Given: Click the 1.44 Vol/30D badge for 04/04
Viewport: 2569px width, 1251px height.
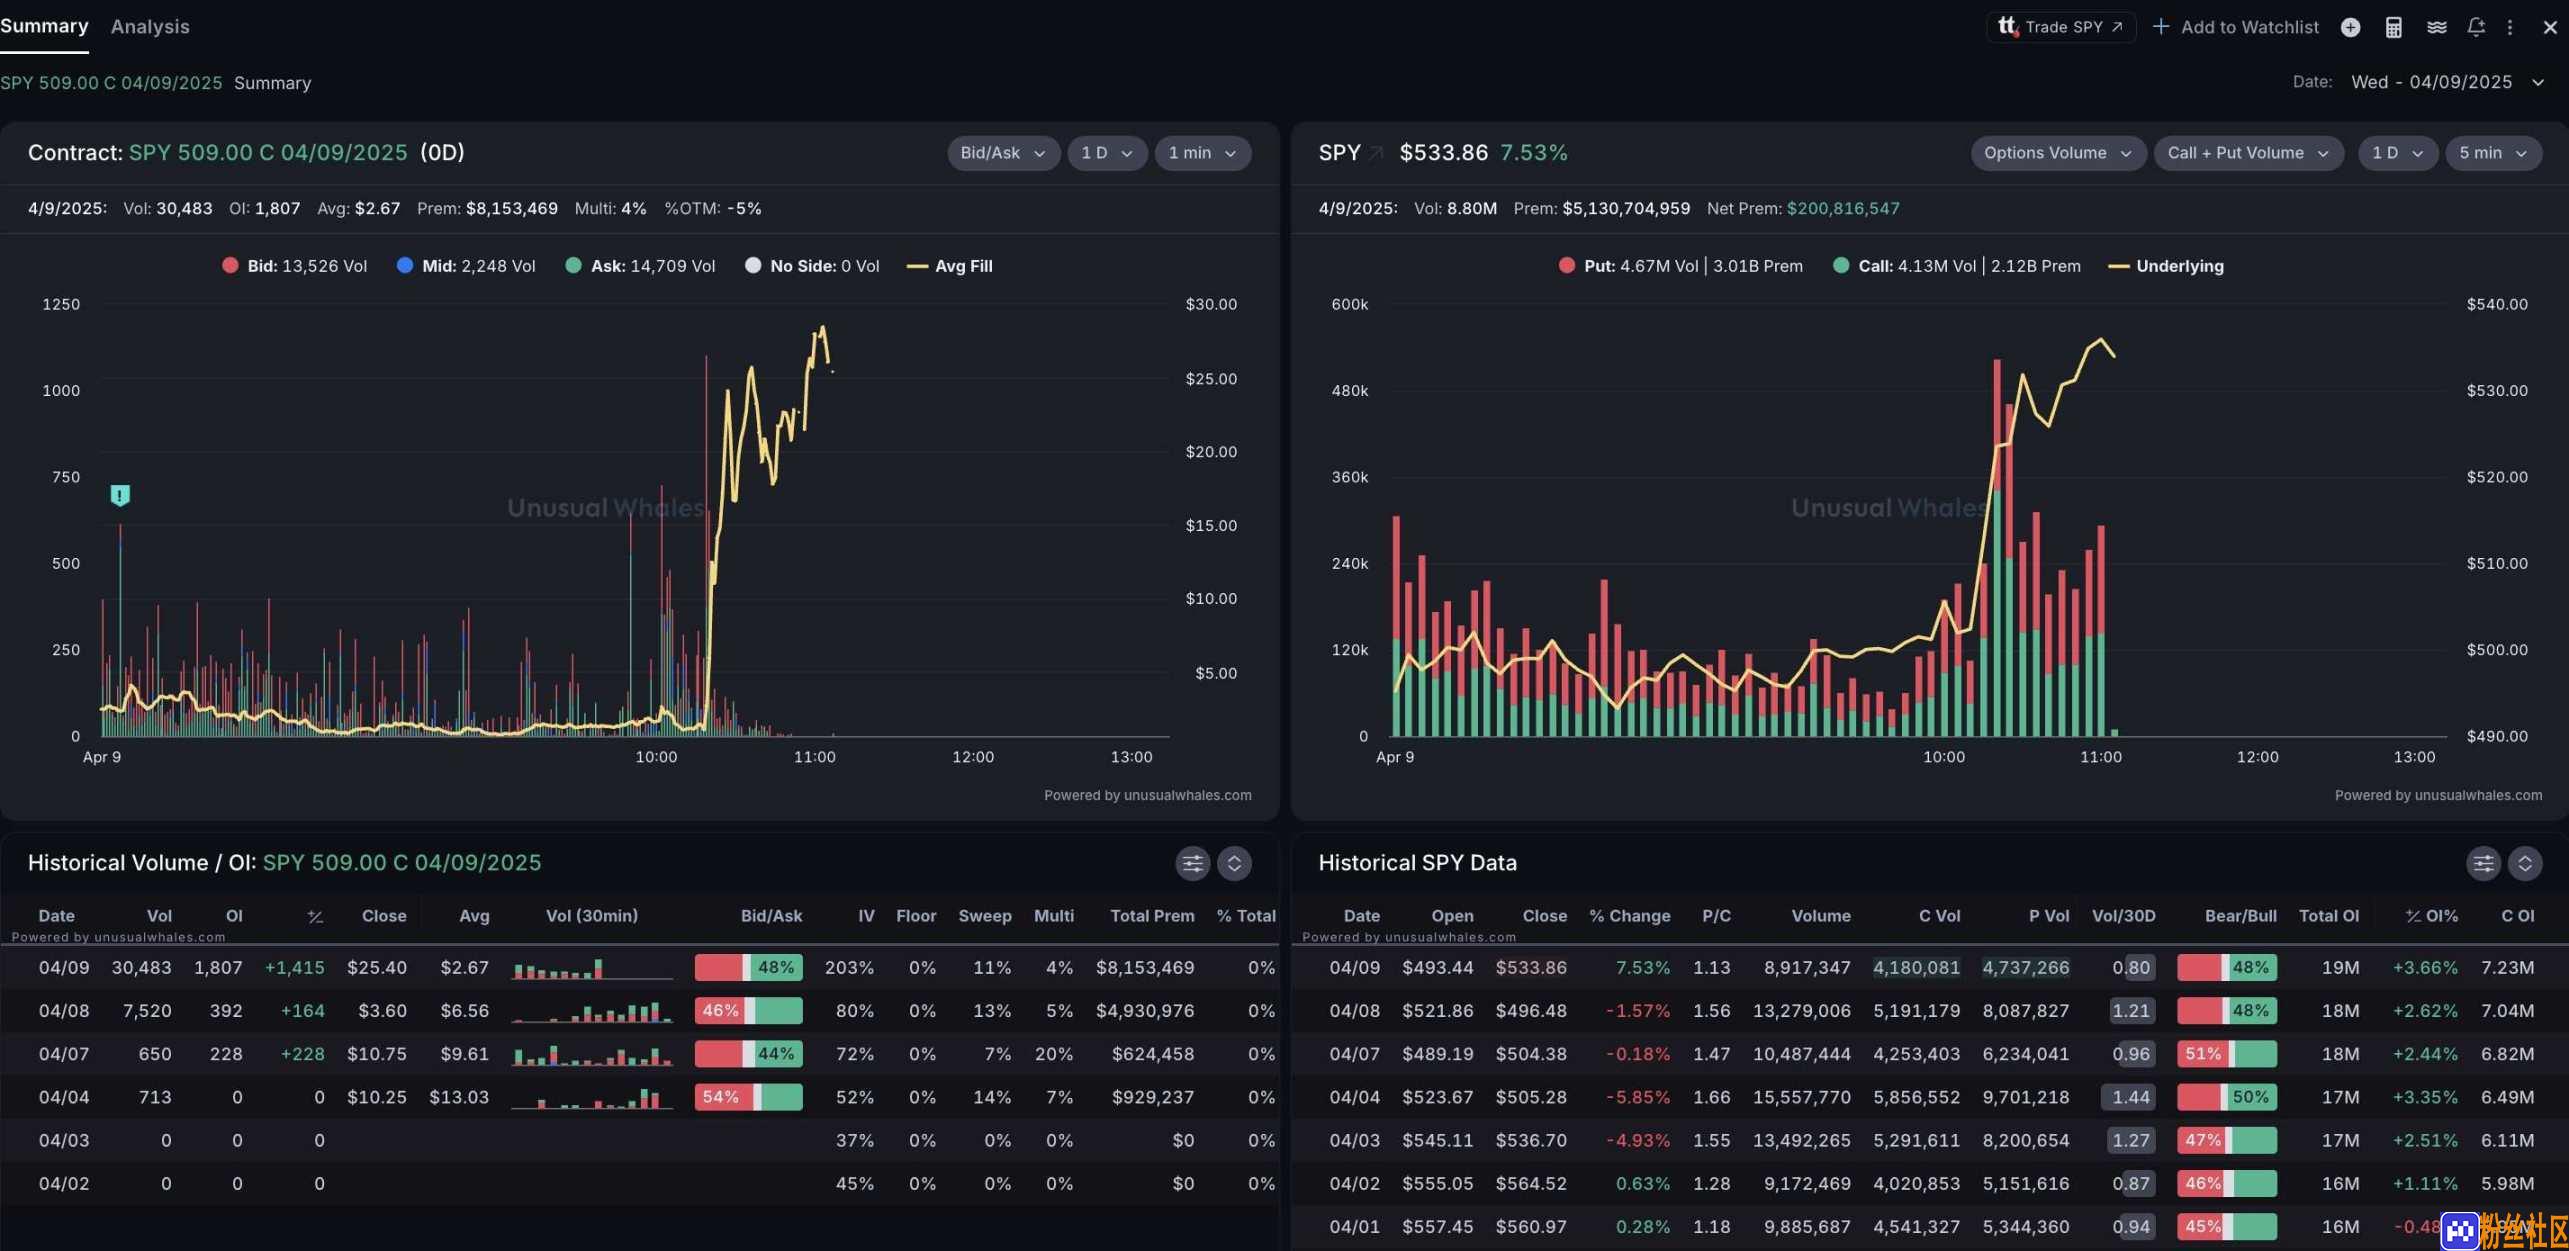Looking at the screenshot, I should (2129, 1097).
